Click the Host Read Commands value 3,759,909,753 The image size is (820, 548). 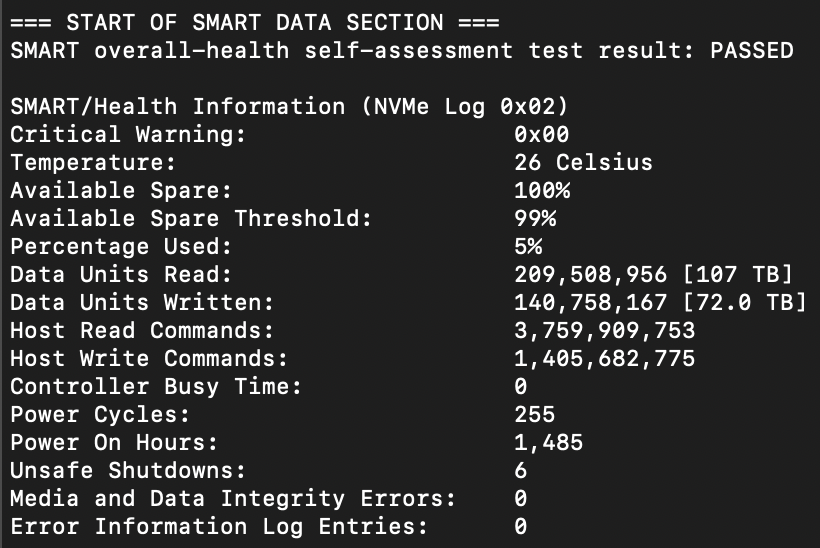pyautogui.click(x=604, y=330)
